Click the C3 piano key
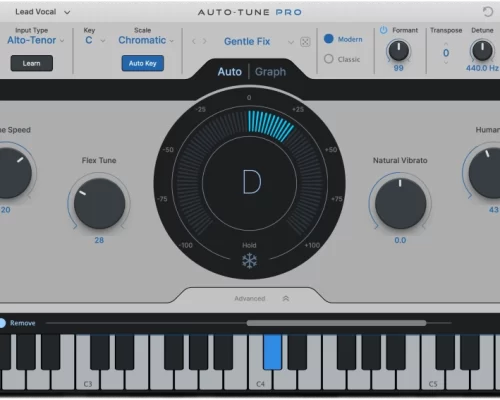The image size is (500, 400). pos(88,378)
